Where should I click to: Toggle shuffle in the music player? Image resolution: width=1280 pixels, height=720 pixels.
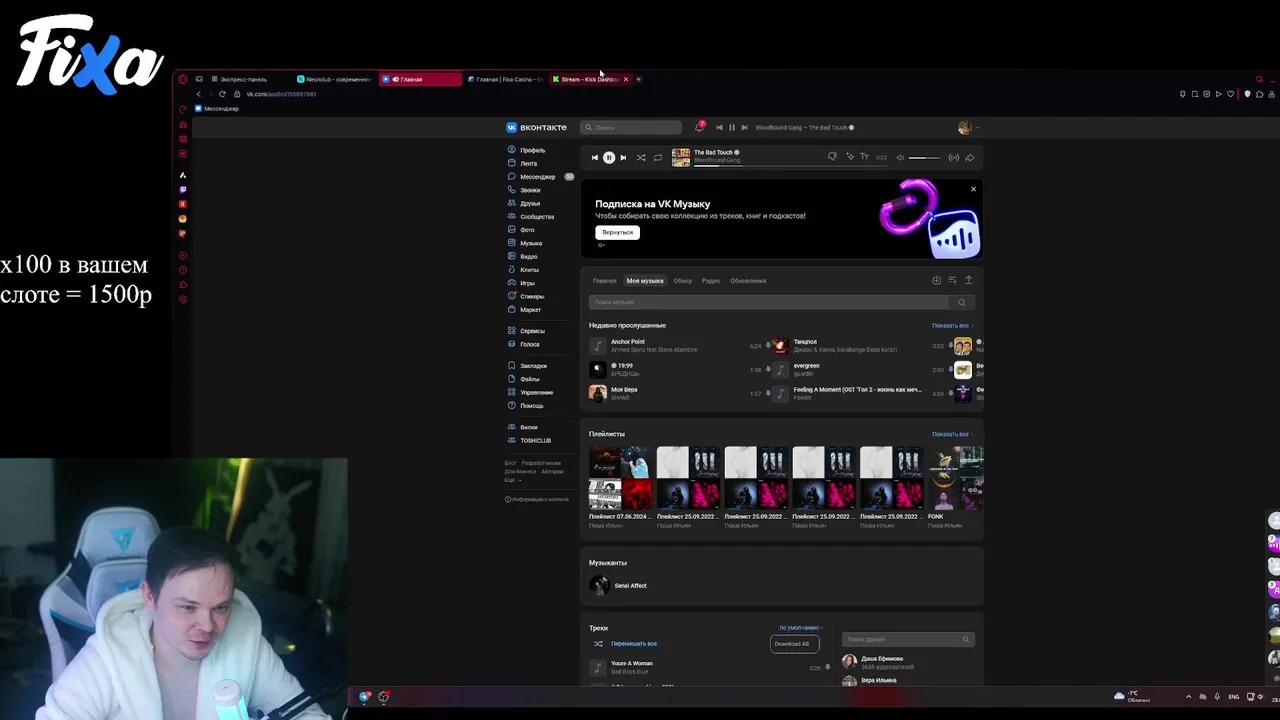[641, 157]
